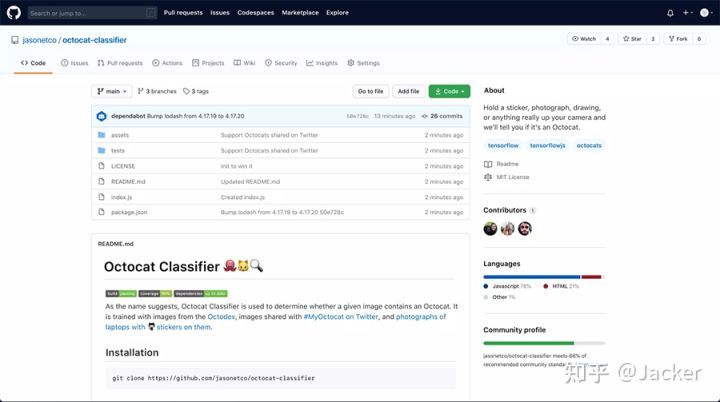Open Pull requests in top navigation

(183, 13)
